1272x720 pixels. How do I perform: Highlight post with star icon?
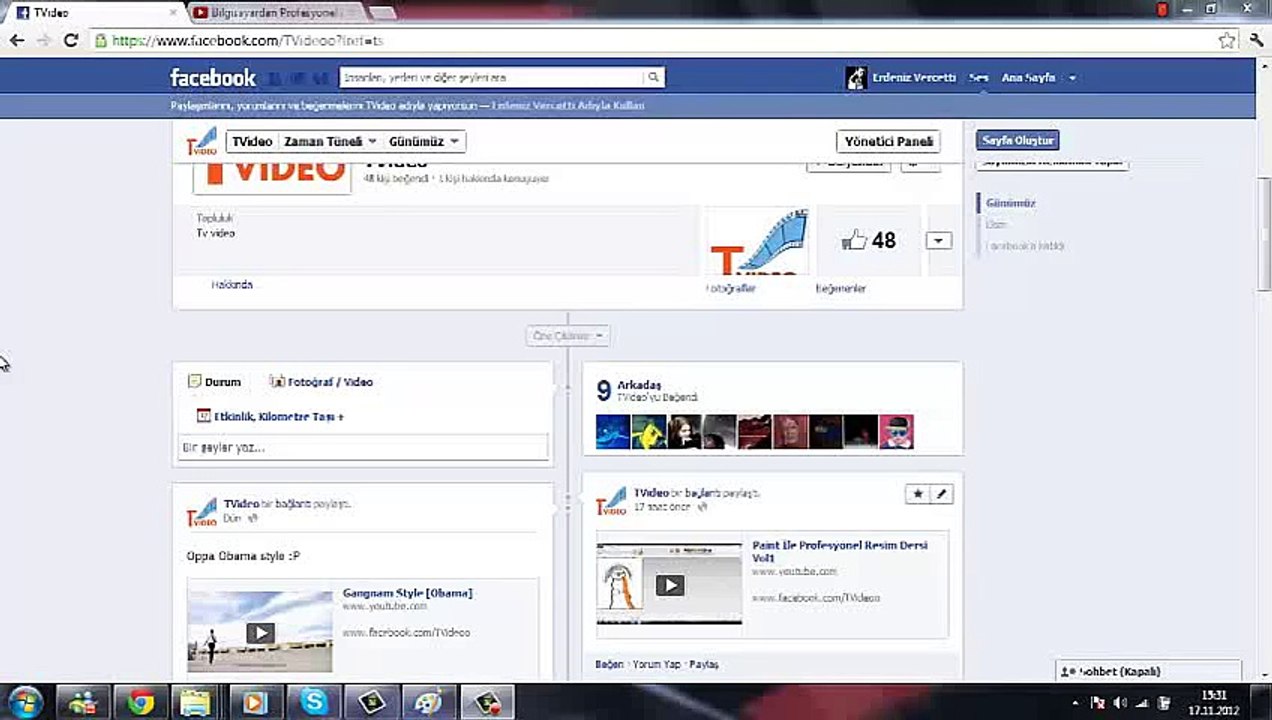pyautogui.click(x=917, y=494)
